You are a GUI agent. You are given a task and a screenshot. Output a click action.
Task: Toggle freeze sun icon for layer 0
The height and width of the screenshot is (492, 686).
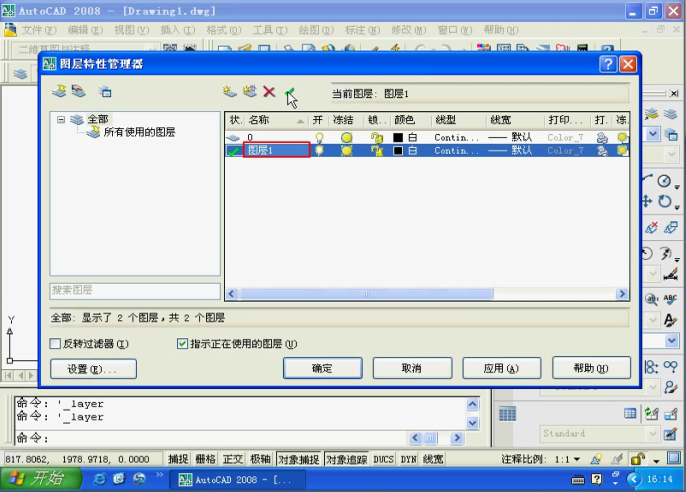tap(346, 137)
